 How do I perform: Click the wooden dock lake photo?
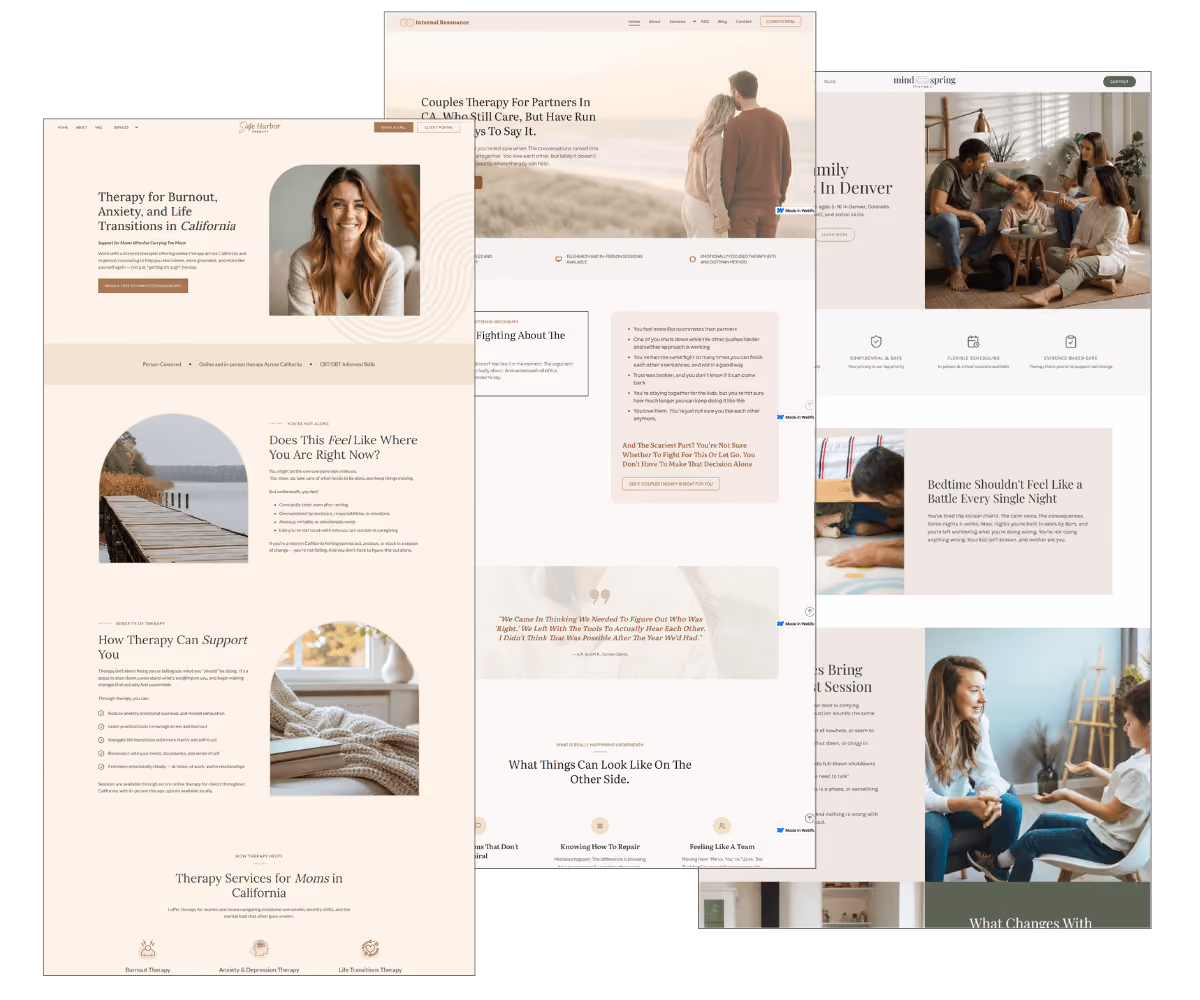(173, 489)
